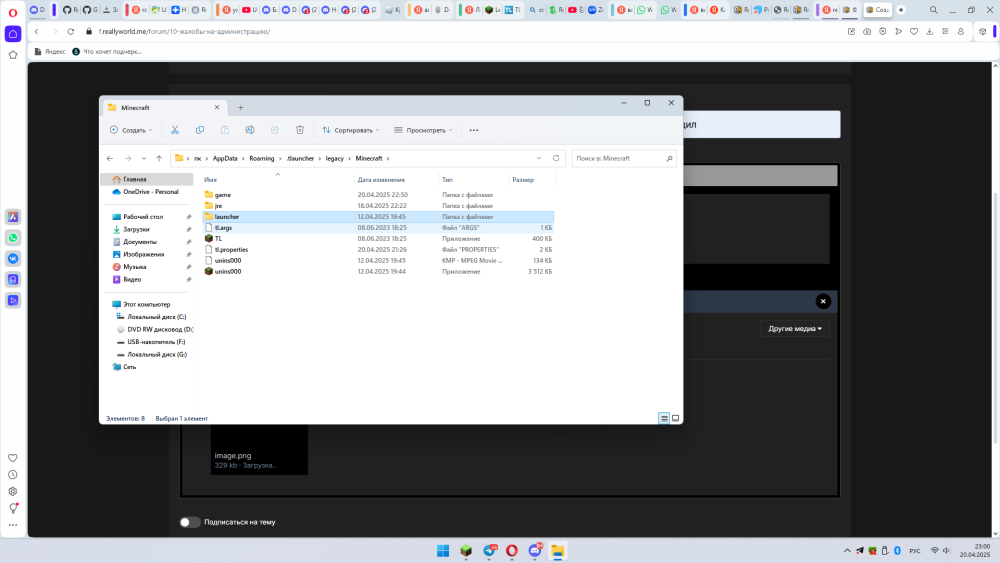Open the three-dots more options menu
This screenshot has width=1000, height=563.
[474, 130]
